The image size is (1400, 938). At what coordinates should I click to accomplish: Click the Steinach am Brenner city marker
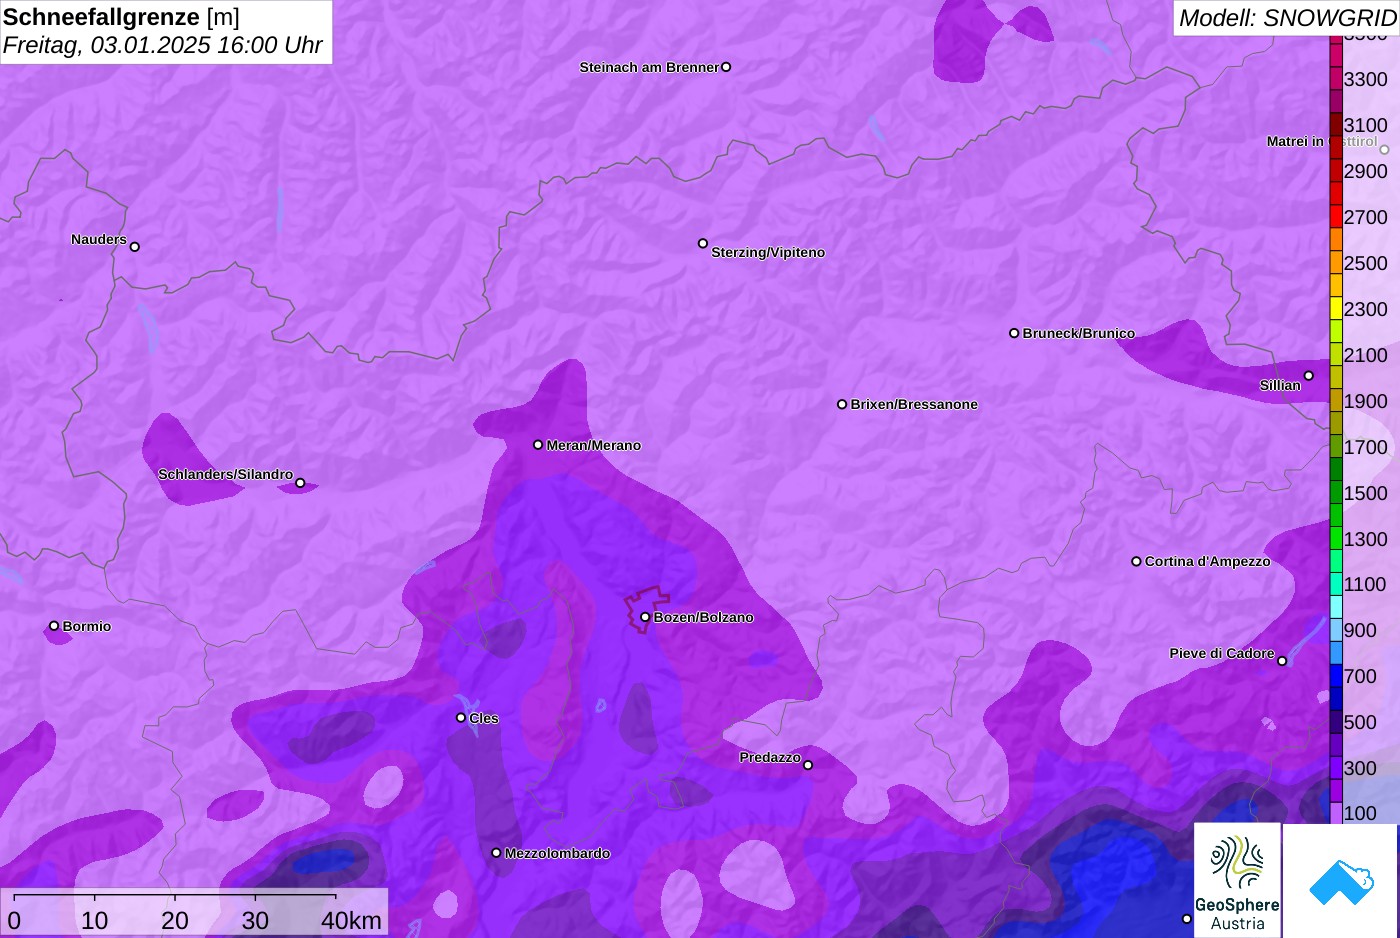pyautogui.click(x=726, y=67)
